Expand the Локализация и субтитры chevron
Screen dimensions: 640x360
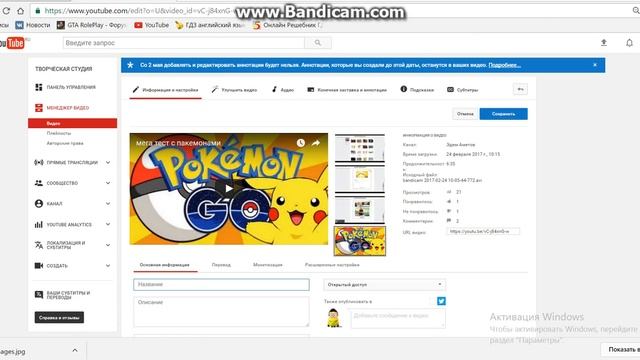[x=108, y=245]
